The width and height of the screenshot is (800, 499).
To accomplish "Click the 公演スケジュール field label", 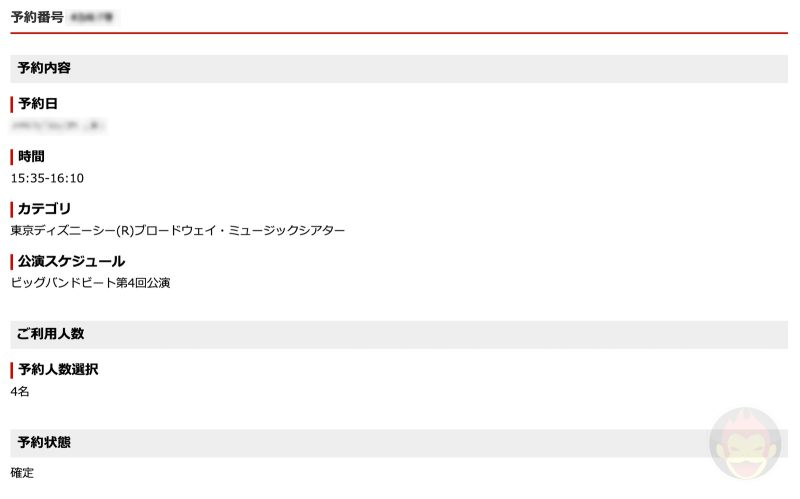I will click(71, 261).
